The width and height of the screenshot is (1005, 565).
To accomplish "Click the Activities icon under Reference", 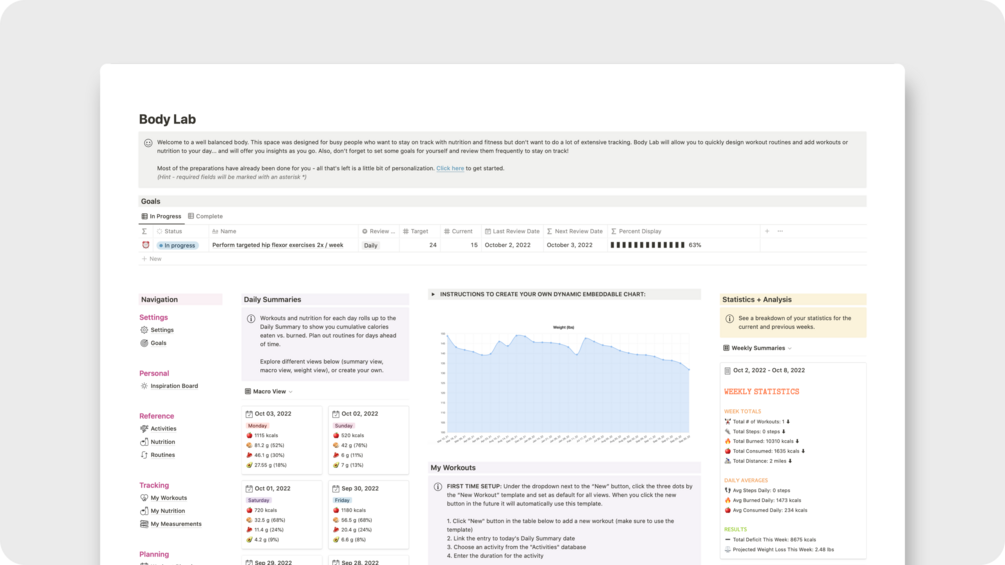I will 144,429.
